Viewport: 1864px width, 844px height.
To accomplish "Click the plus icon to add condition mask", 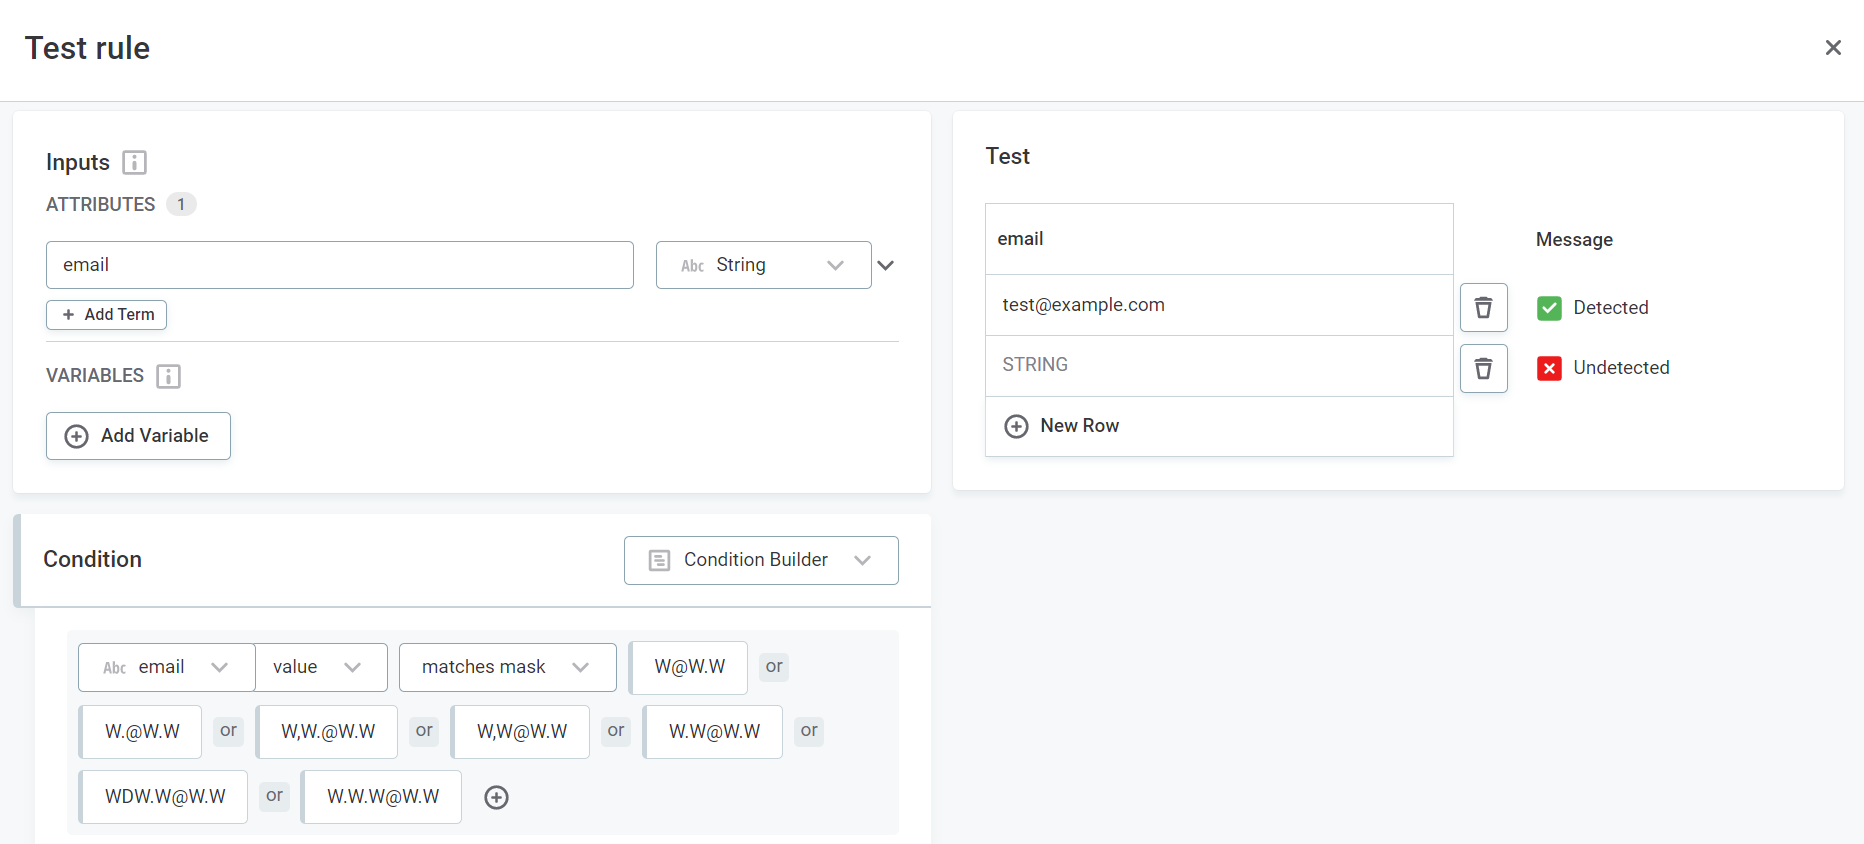I will click(x=496, y=797).
